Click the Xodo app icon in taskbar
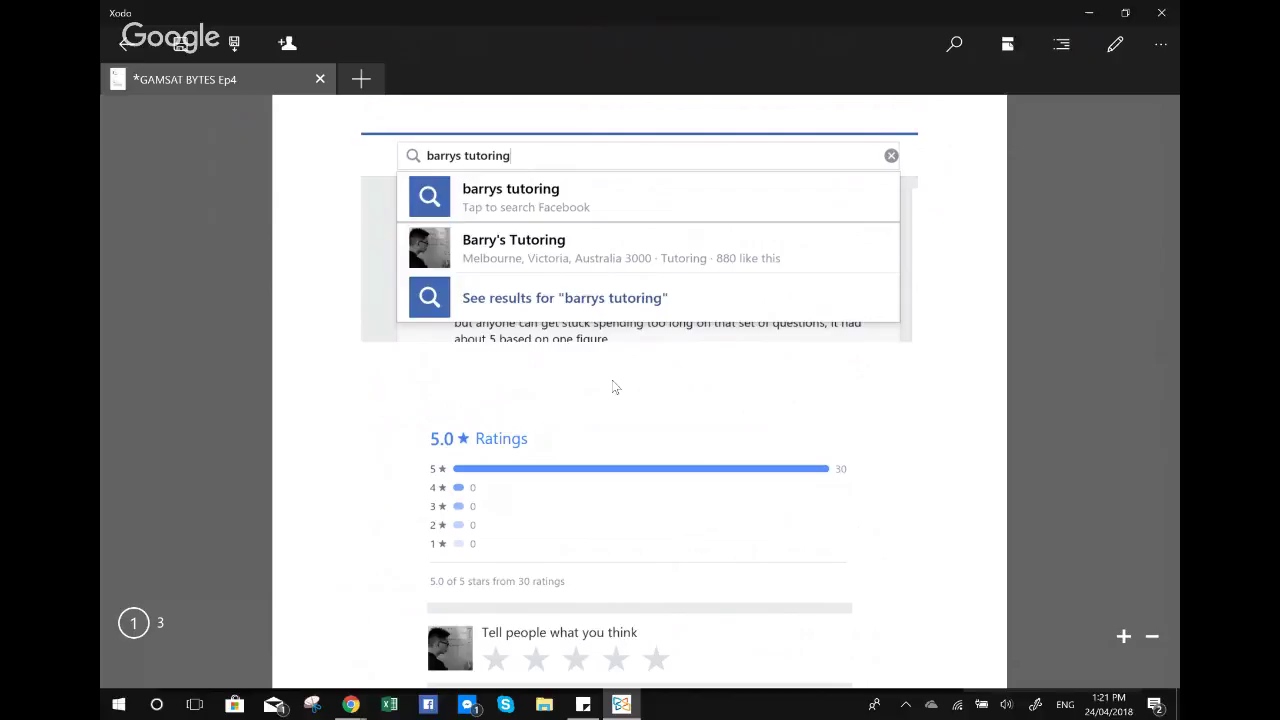This screenshot has width=1280, height=720. 622,705
